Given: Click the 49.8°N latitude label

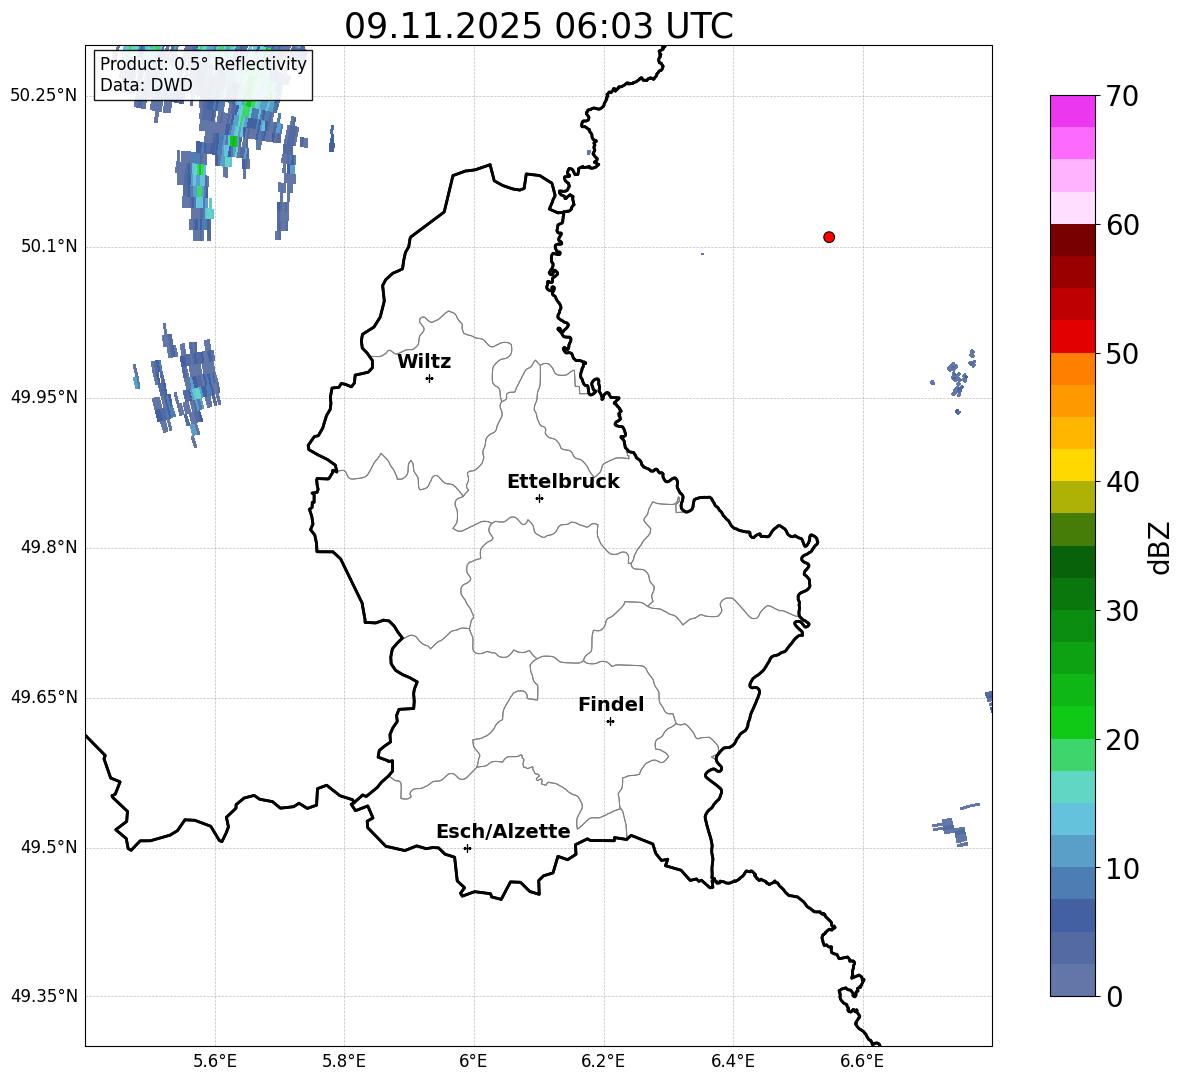Looking at the screenshot, I should (48, 547).
